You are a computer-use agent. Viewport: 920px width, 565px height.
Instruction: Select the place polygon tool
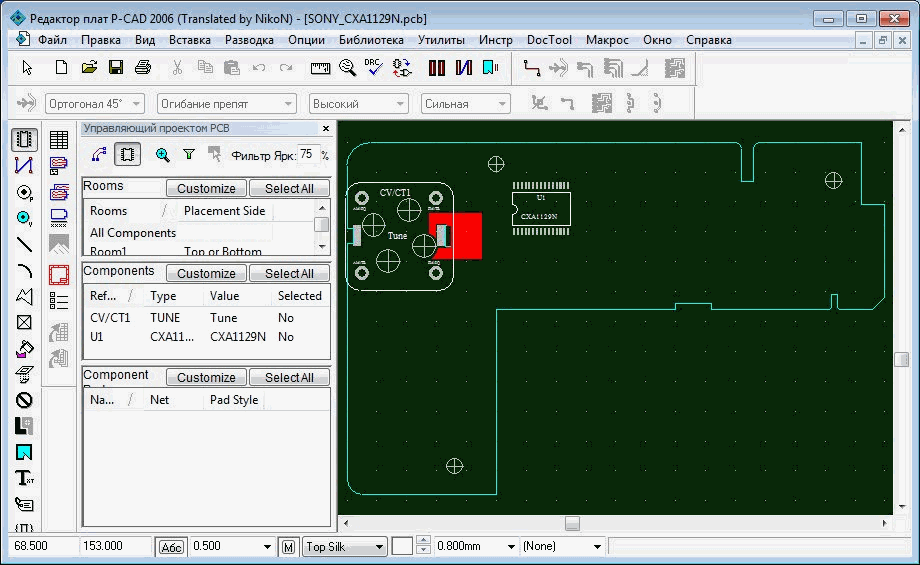[24, 296]
